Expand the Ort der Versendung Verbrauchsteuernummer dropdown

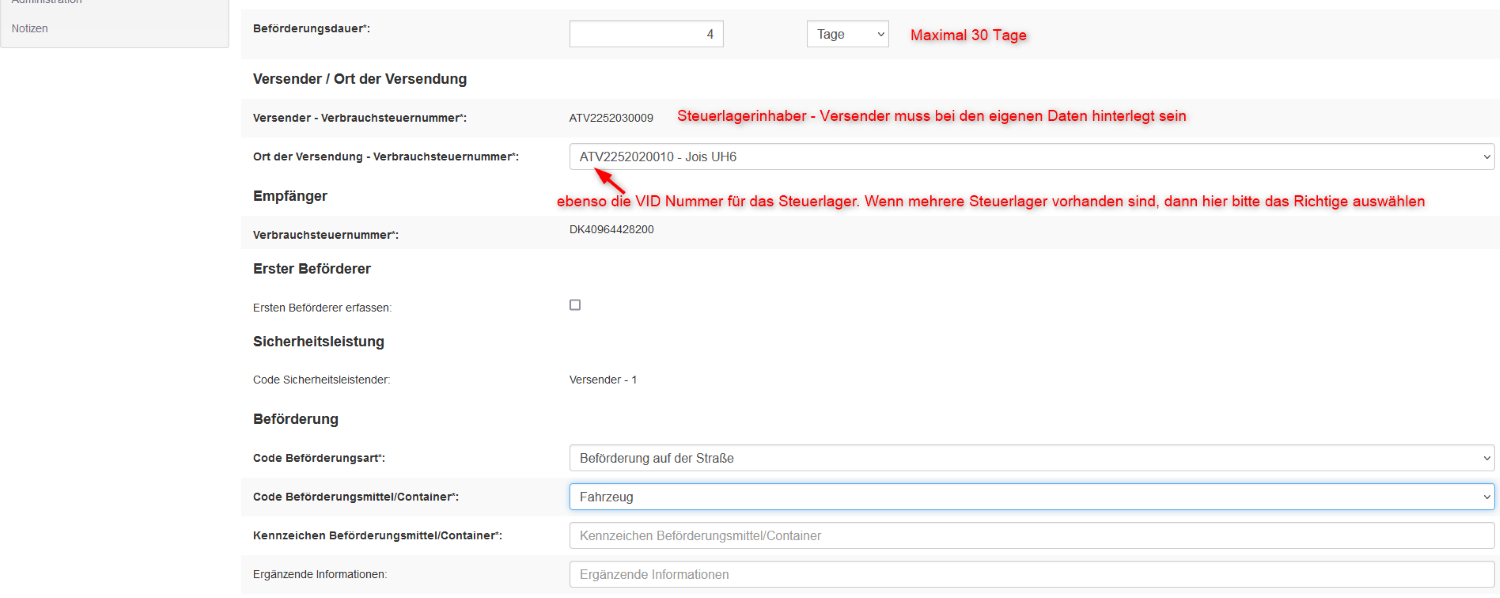[x=1030, y=156]
